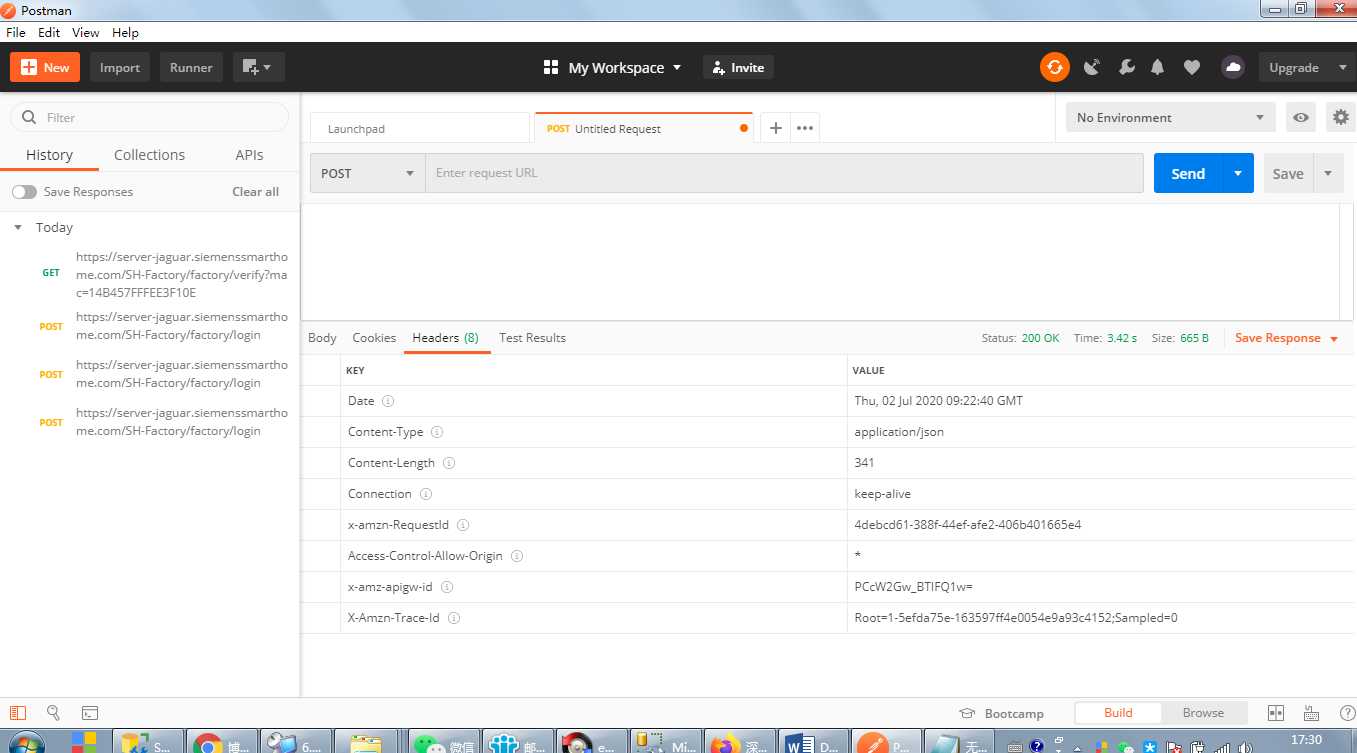Click the info icon beside x-amzn-RequestId
The image size is (1357, 753).
pyautogui.click(x=463, y=525)
